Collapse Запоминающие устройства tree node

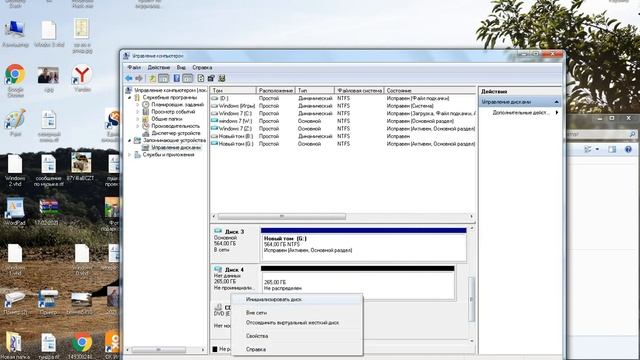click(x=130, y=140)
